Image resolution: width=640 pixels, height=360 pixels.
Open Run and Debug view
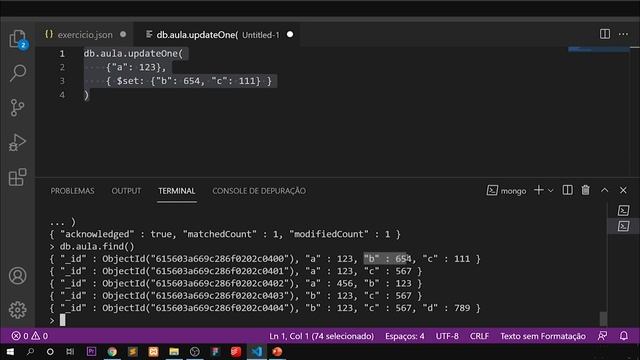click(x=18, y=142)
